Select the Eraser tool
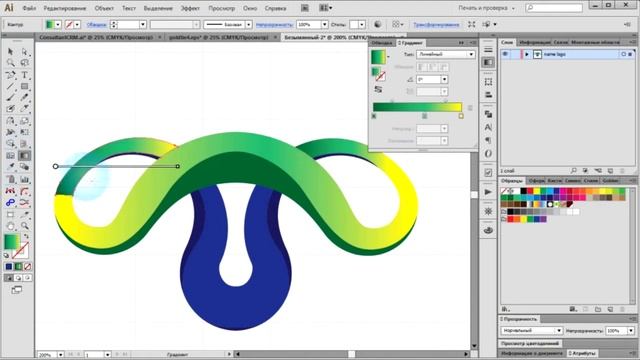The width and height of the screenshot is (640, 360). (24, 109)
